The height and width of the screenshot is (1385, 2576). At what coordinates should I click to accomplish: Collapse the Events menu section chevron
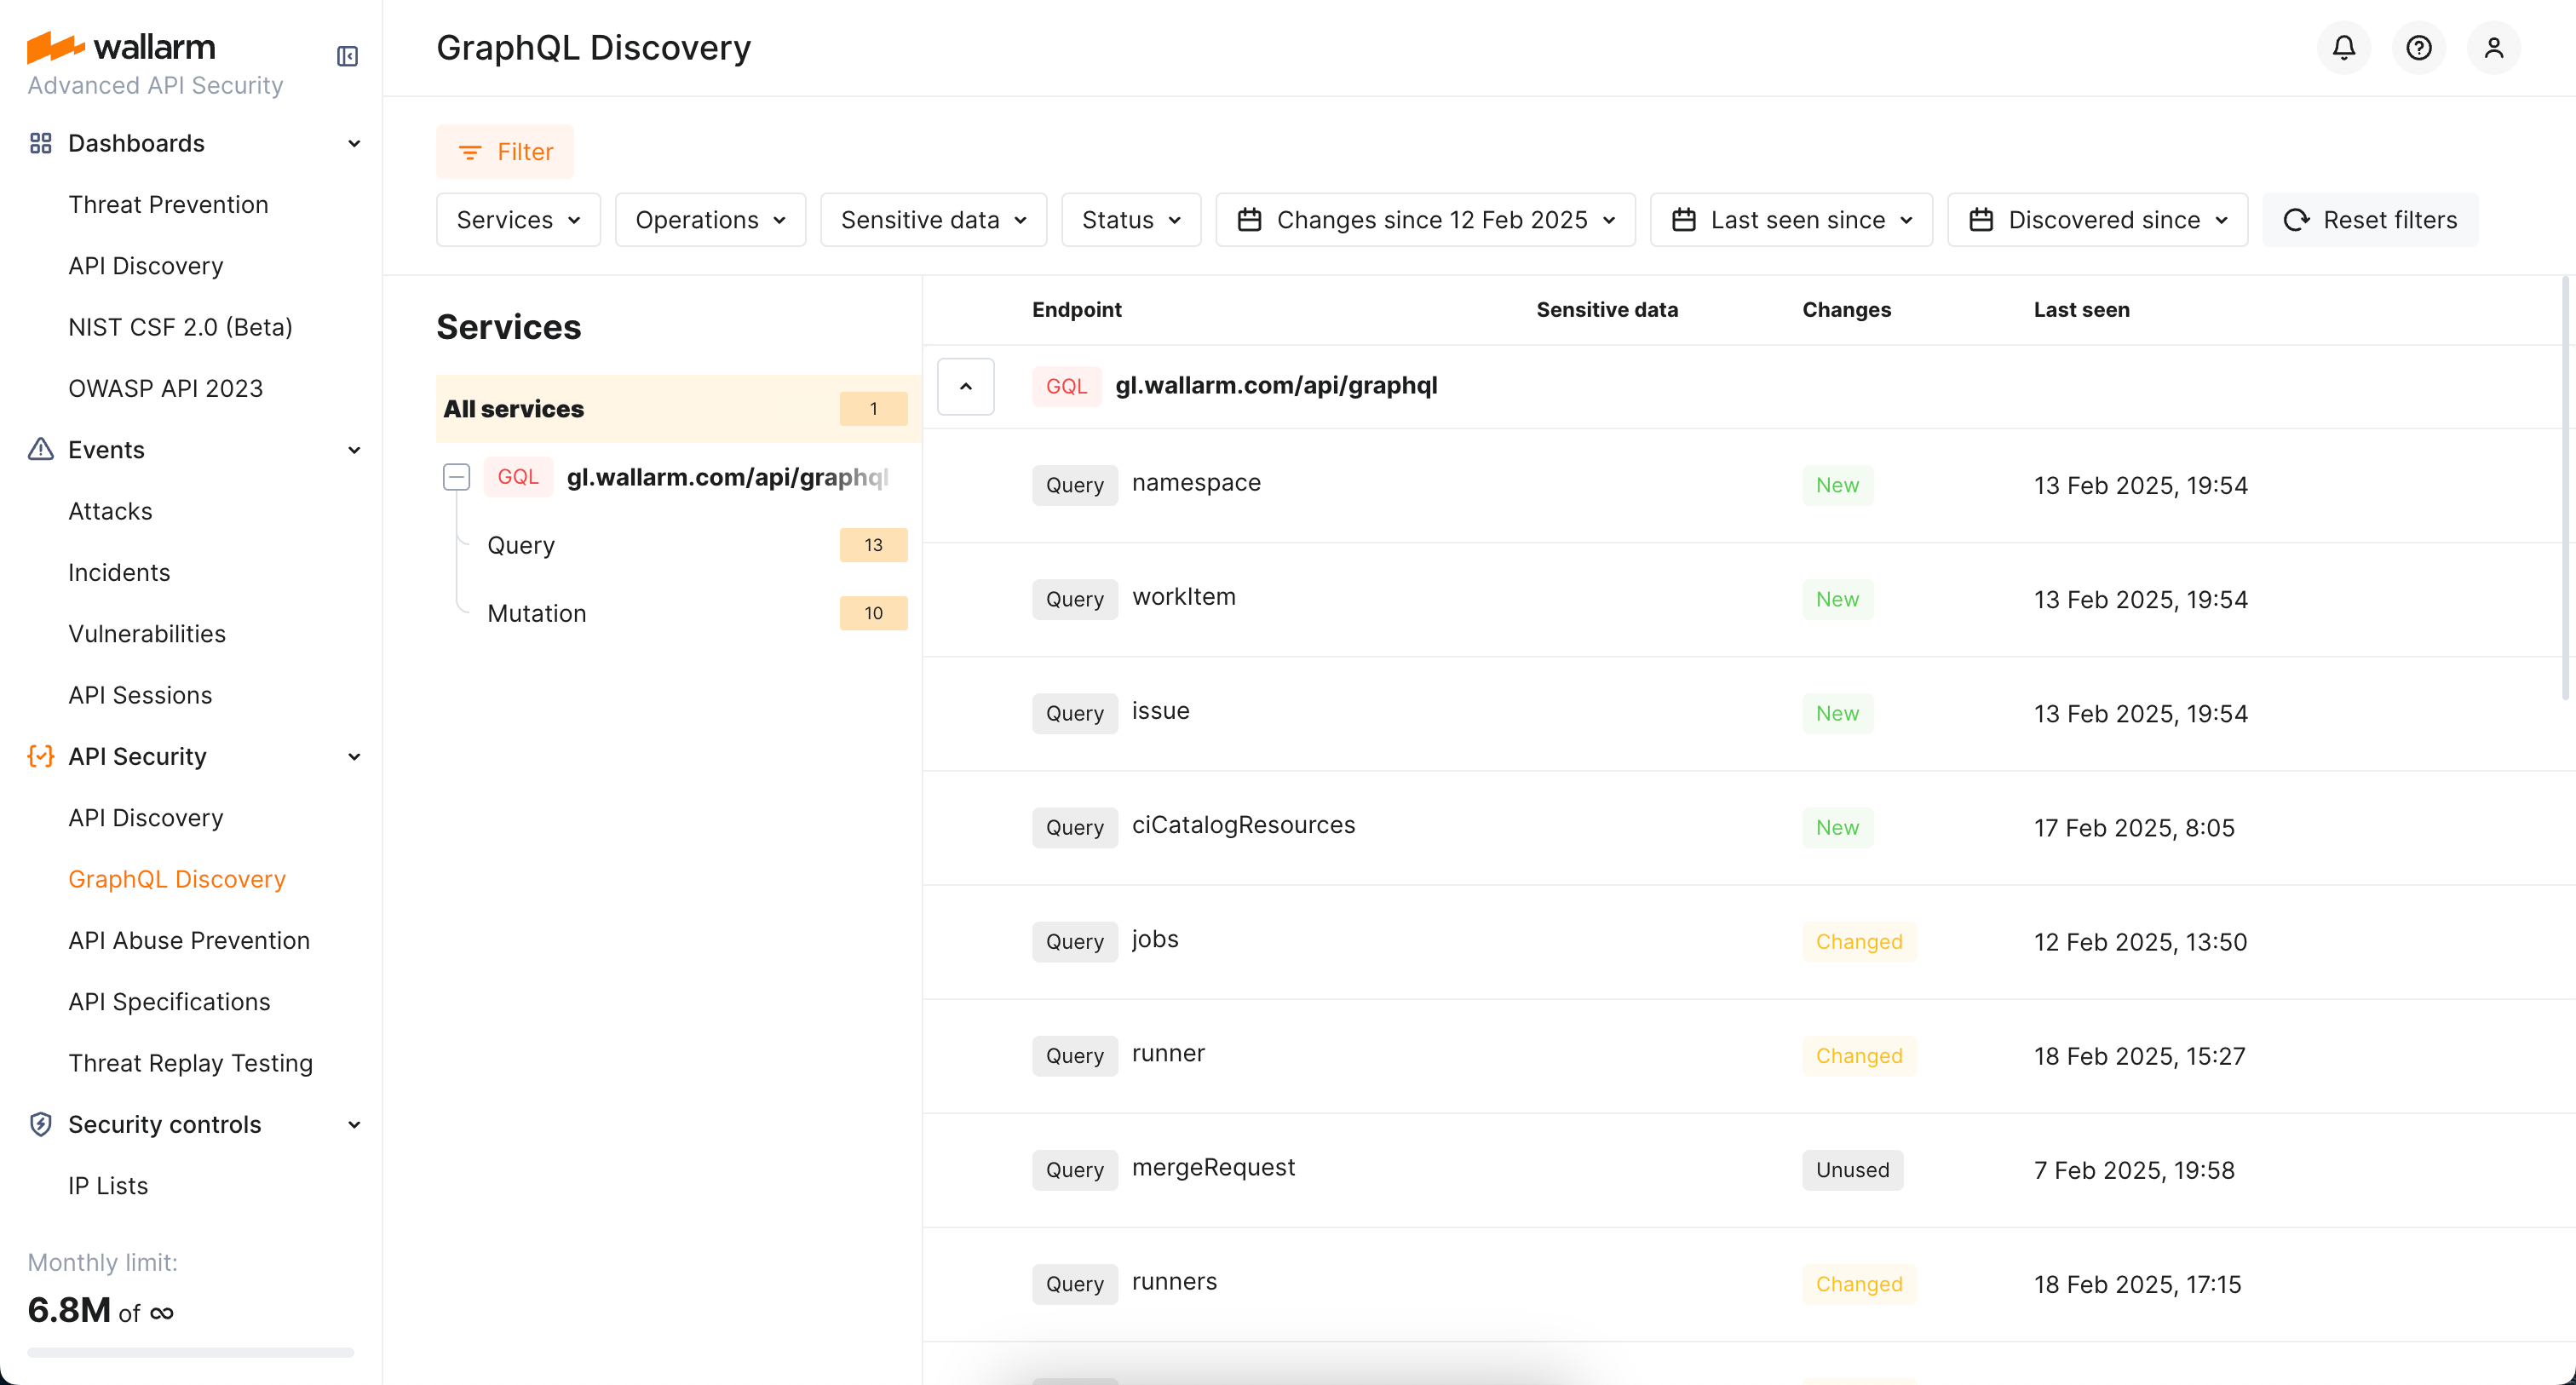[354, 450]
